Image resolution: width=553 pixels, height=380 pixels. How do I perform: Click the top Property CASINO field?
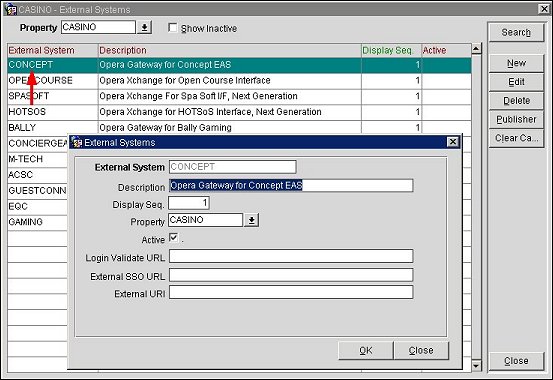coord(98,27)
